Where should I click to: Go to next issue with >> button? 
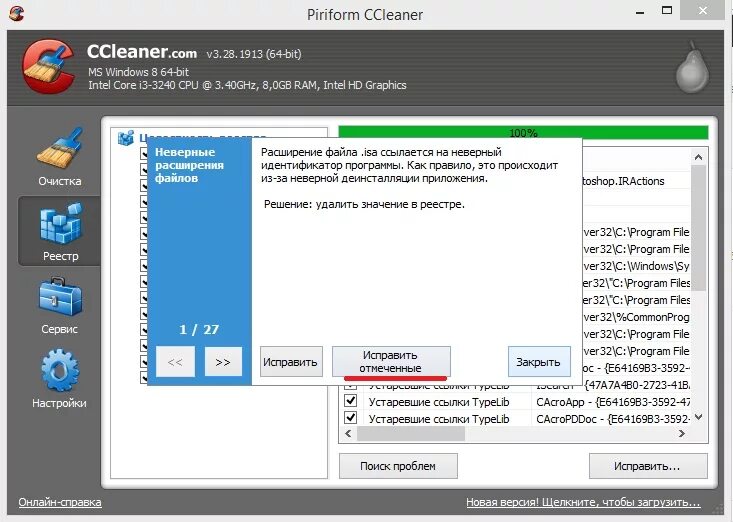click(223, 362)
